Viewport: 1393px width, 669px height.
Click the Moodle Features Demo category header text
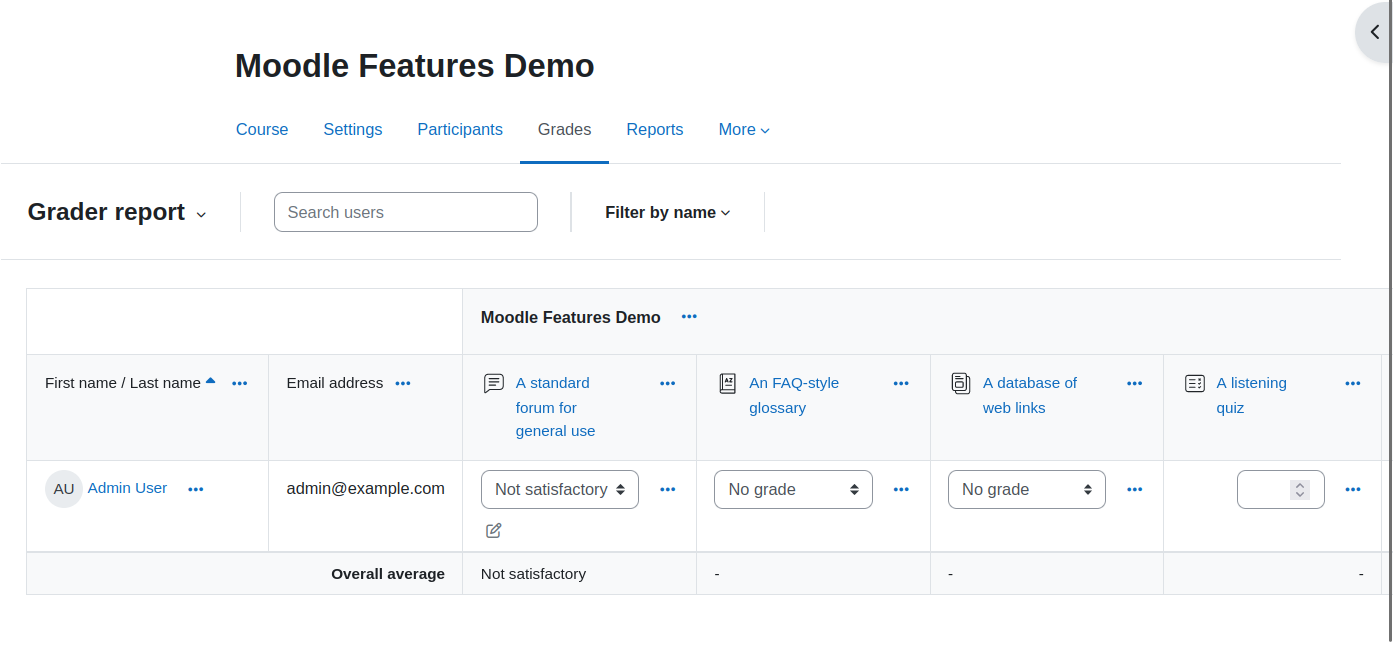(x=571, y=317)
